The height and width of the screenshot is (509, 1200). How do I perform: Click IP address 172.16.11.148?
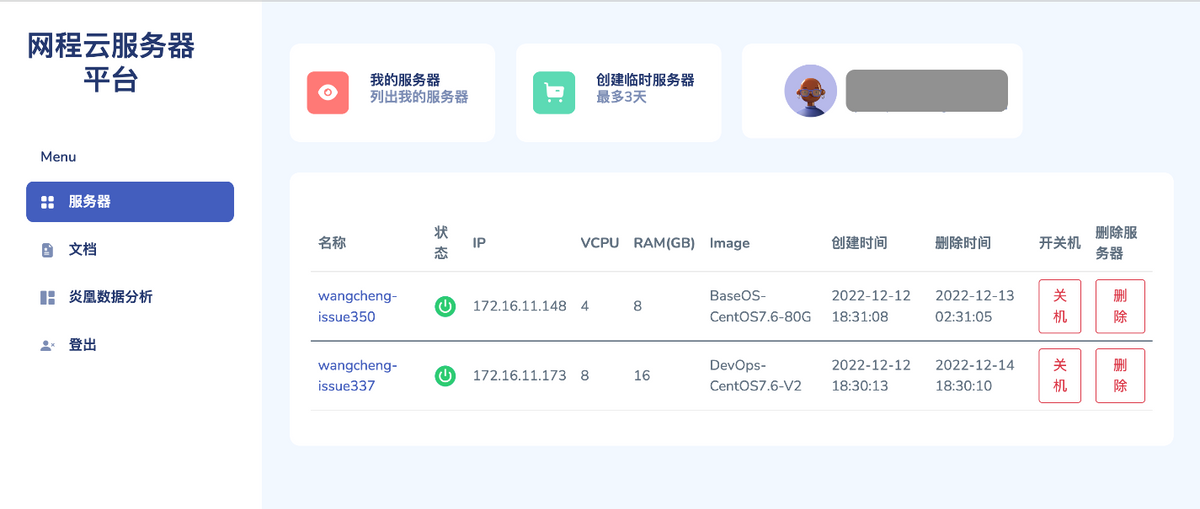tap(519, 306)
